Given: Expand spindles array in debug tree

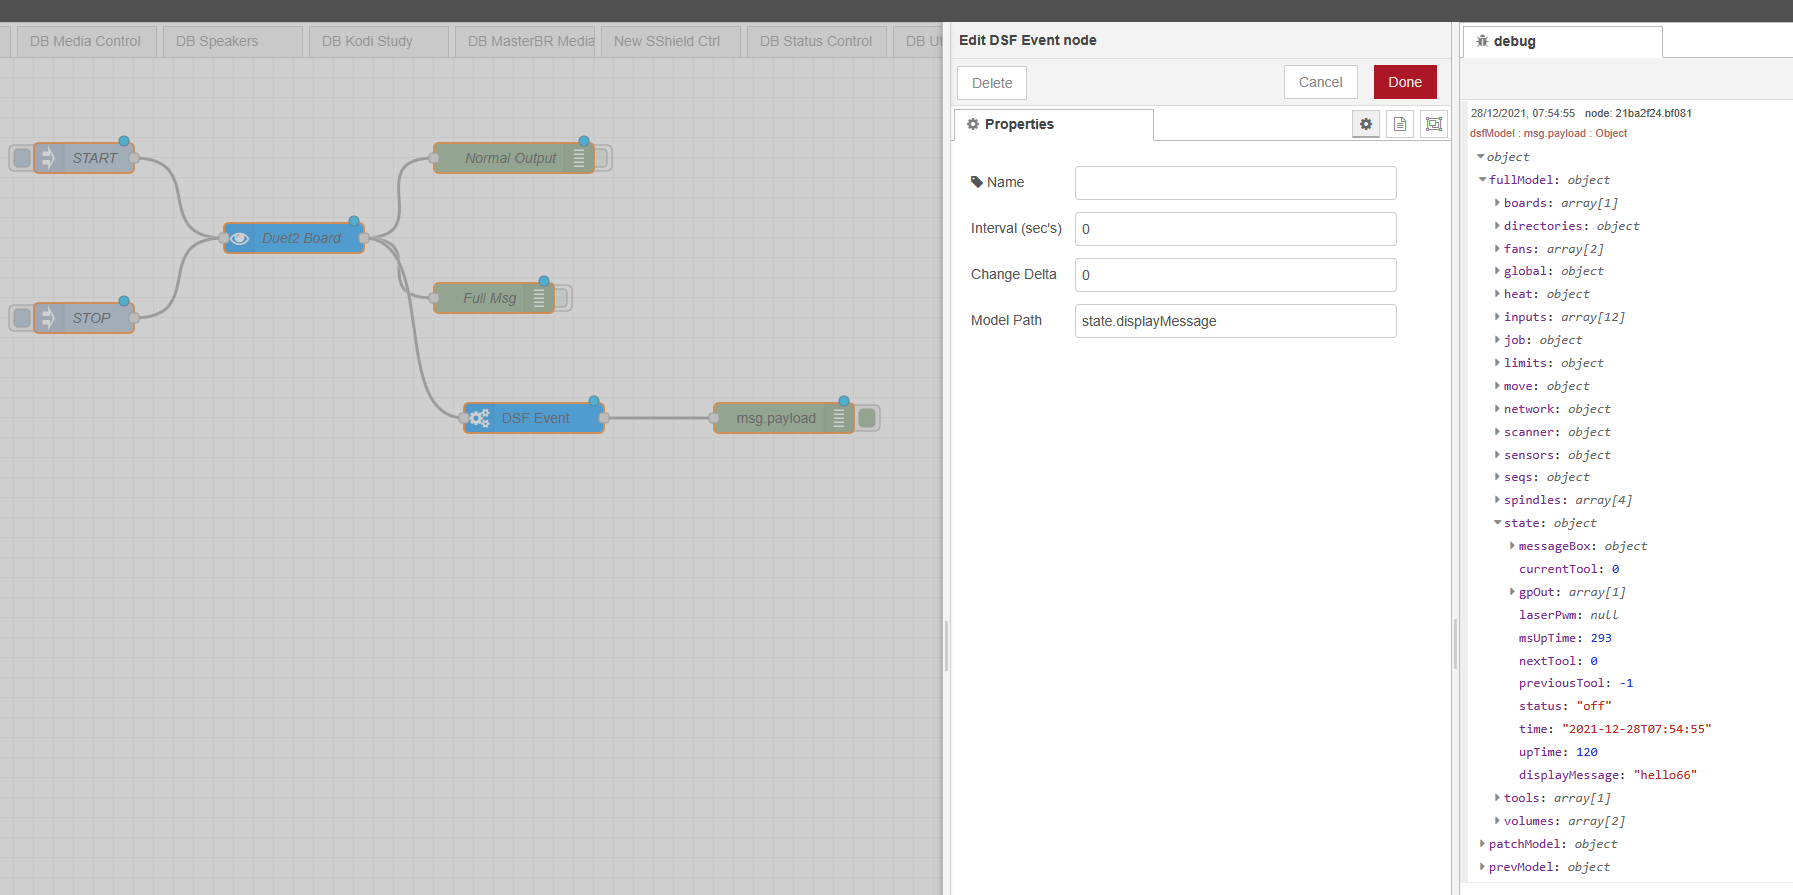Looking at the screenshot, I should 1497,500.
